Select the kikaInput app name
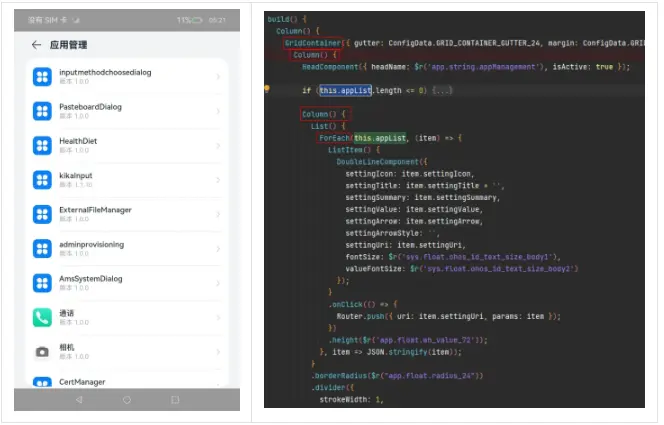 pyautogui.click(x=76, y=176)
